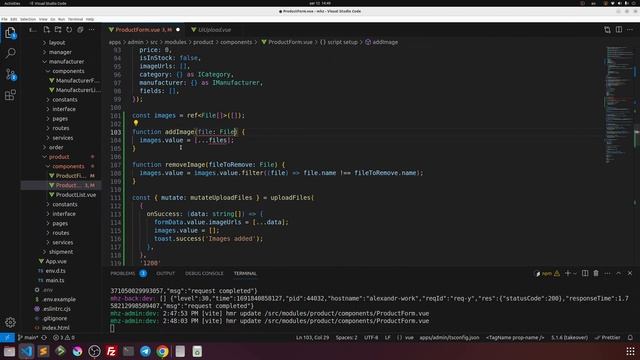This screenshot has width=640, height=360.
Task: Click the New File icon in explorer
Action: click(x=47, y=30)
